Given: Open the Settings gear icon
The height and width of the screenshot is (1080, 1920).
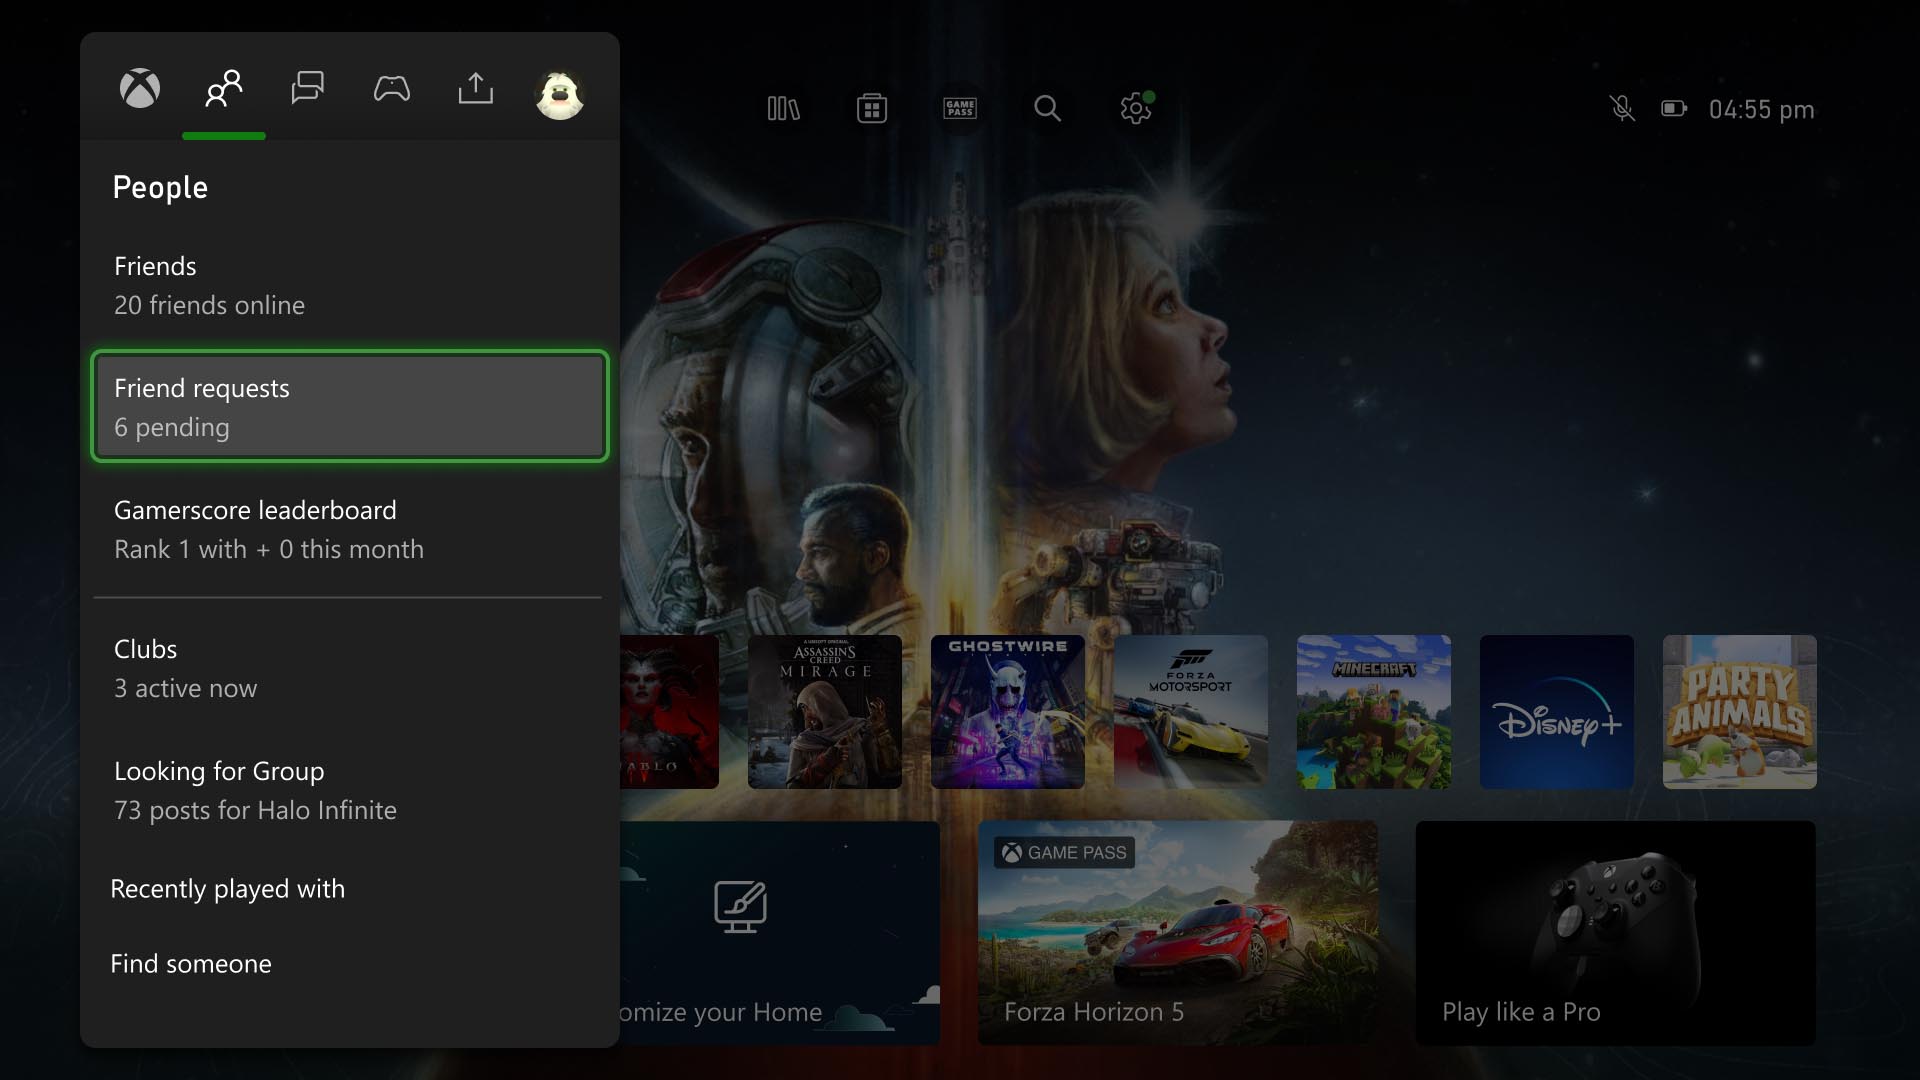Looking at the screenshot, I should click(1133, 108).
